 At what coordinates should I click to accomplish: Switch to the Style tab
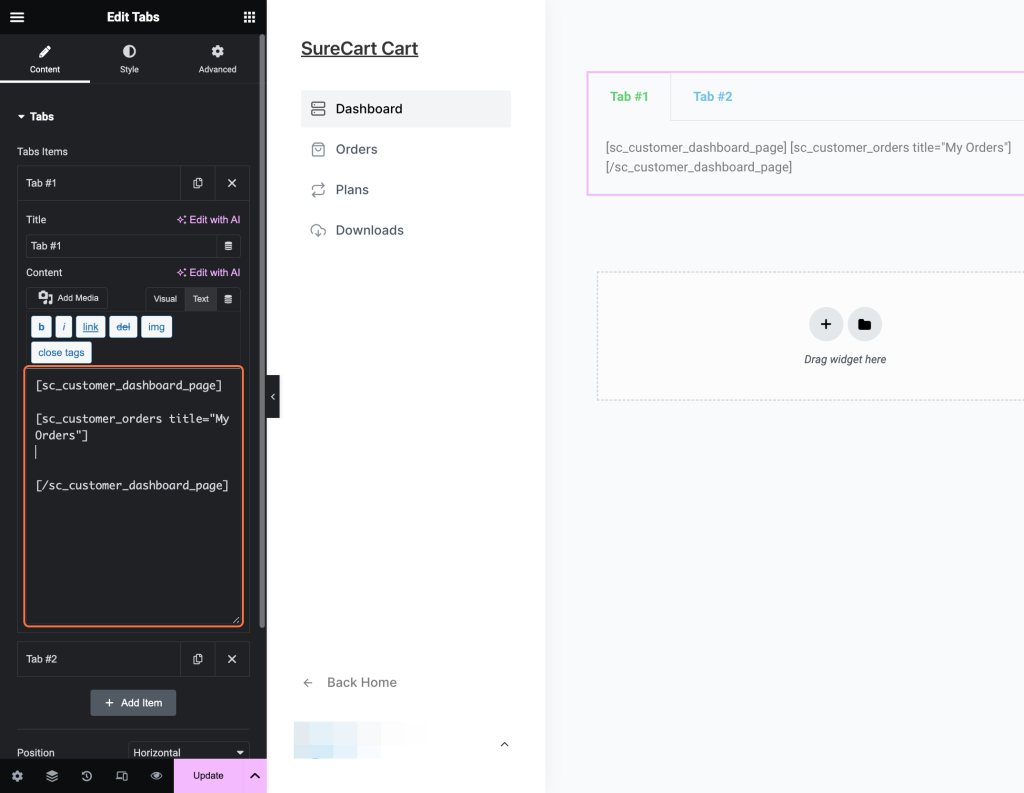point(128,59)
